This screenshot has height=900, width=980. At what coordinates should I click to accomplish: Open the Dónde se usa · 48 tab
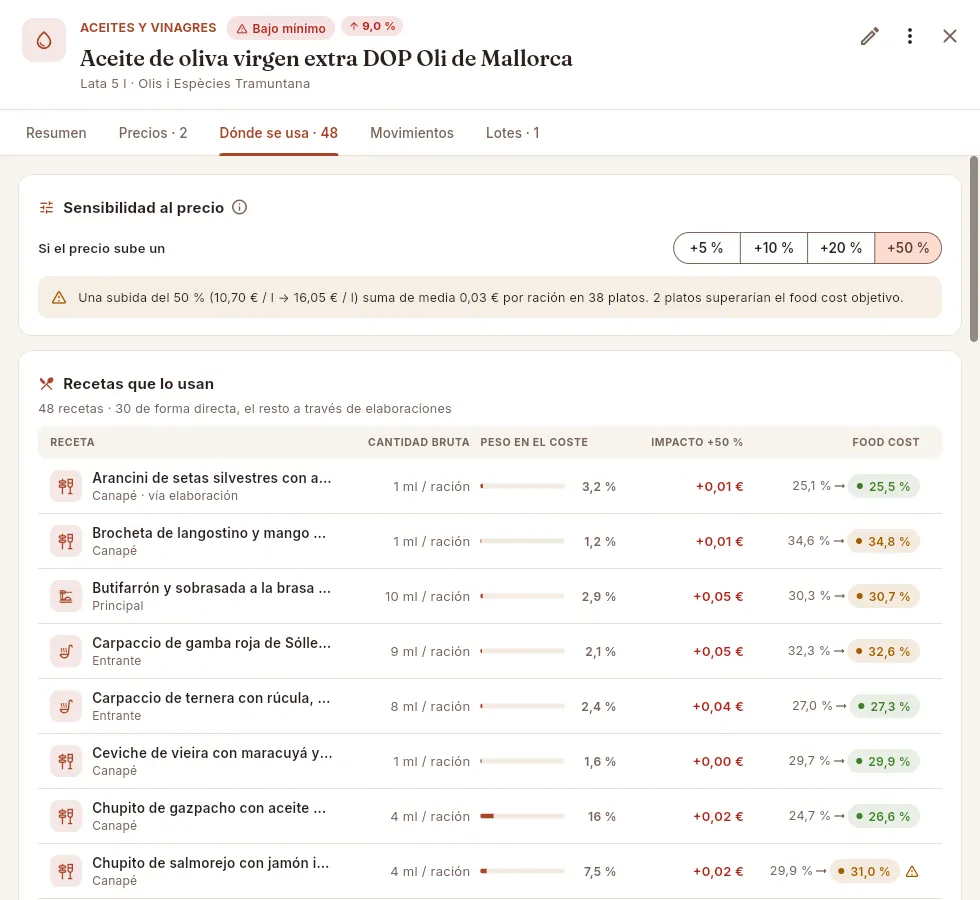279,133
